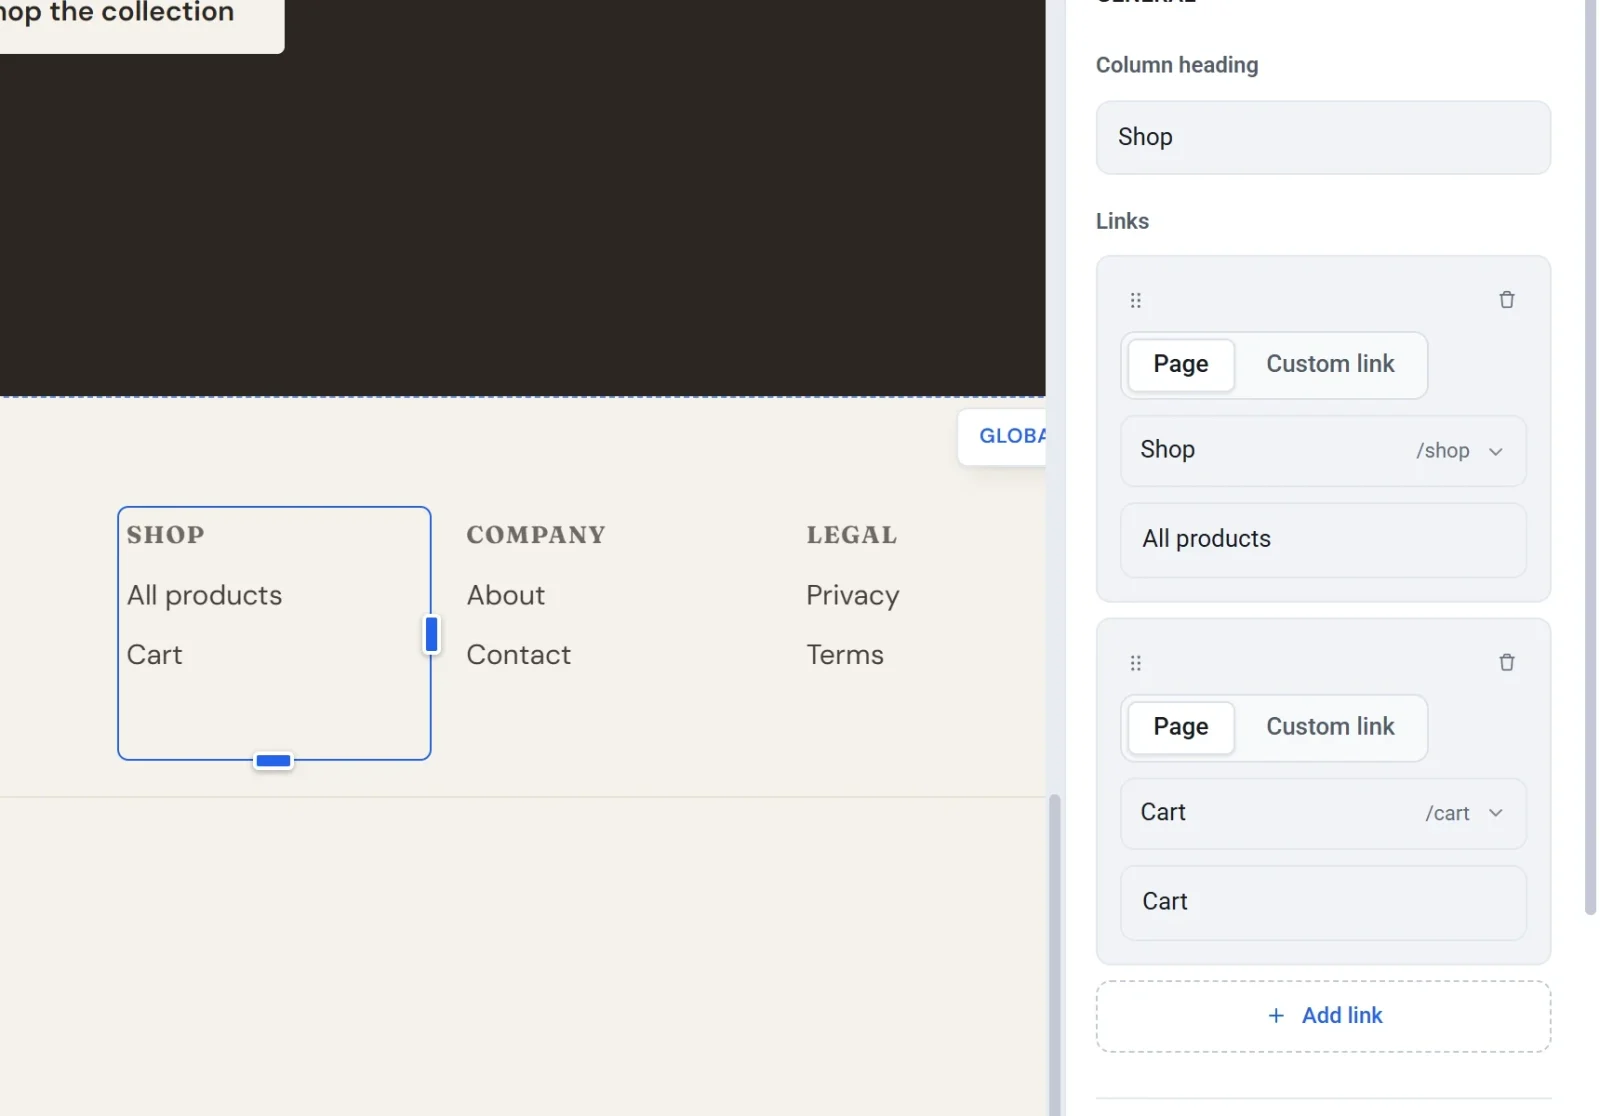
Task: Click the canvas preview vertical scrollbar
Action: click(1054, 955)
